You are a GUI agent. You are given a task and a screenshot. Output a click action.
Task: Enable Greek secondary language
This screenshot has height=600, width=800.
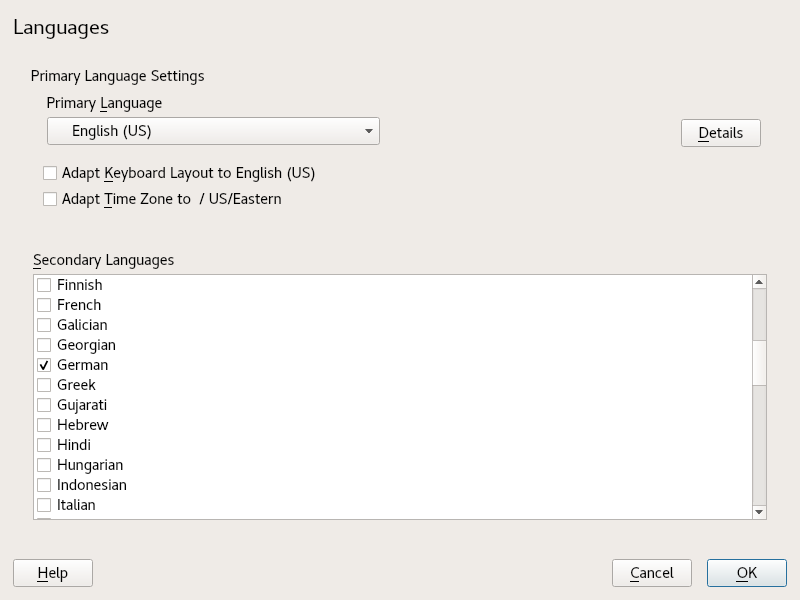[44, 385]
